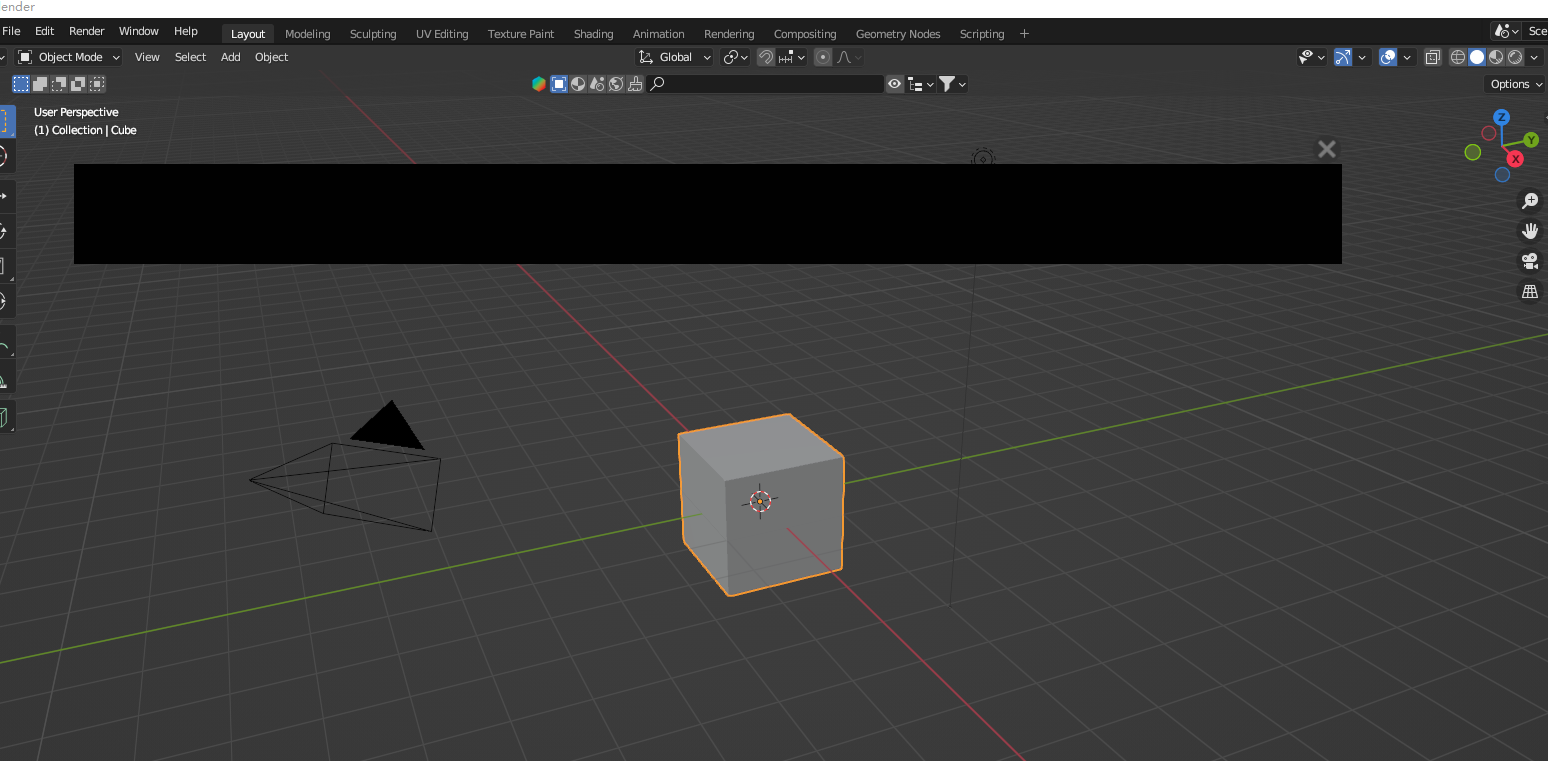Select Solid viewport shading mode

tap(1477, 57)
